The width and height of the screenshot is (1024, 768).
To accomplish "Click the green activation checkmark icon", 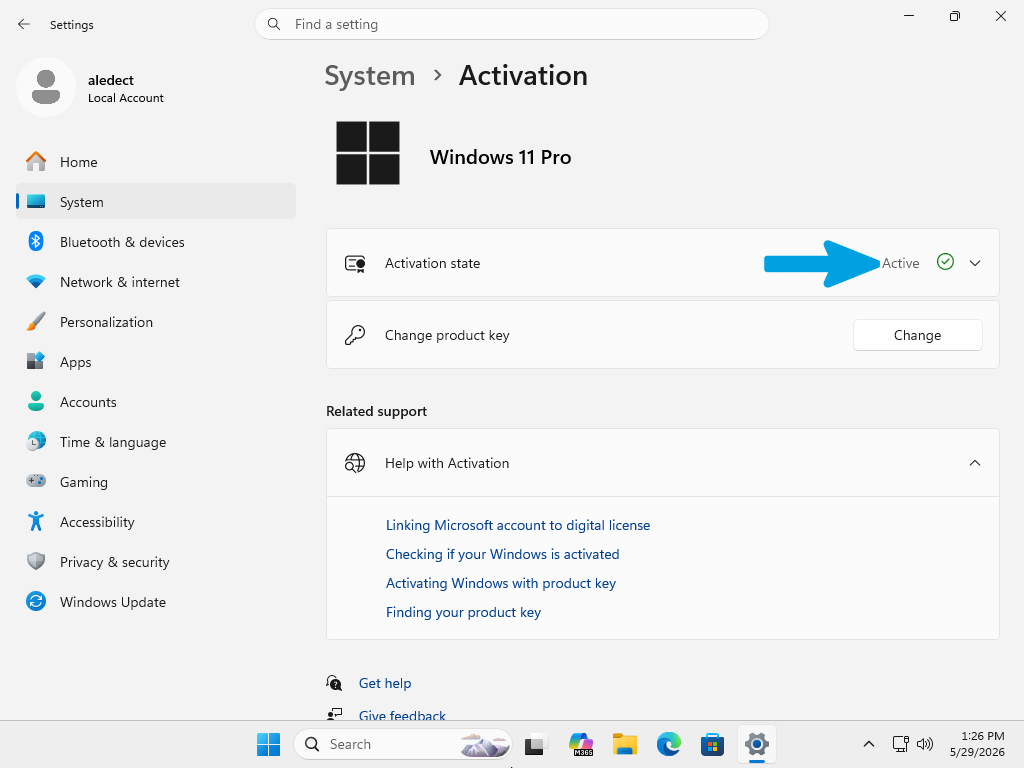I will (x=945, y=262).
